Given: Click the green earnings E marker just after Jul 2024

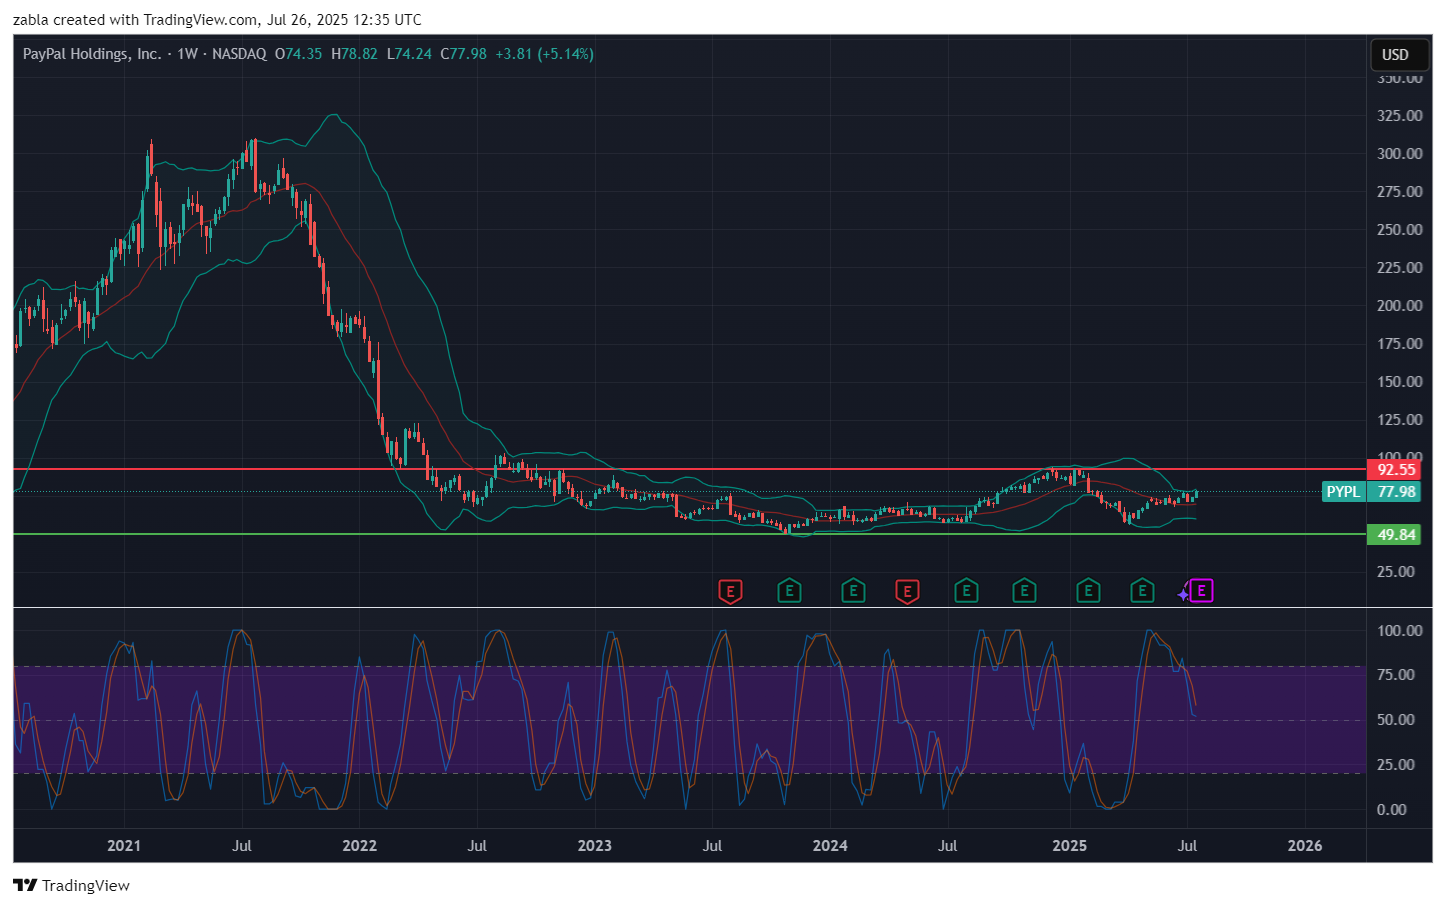Looking at the screenshot, I should 966,591.
